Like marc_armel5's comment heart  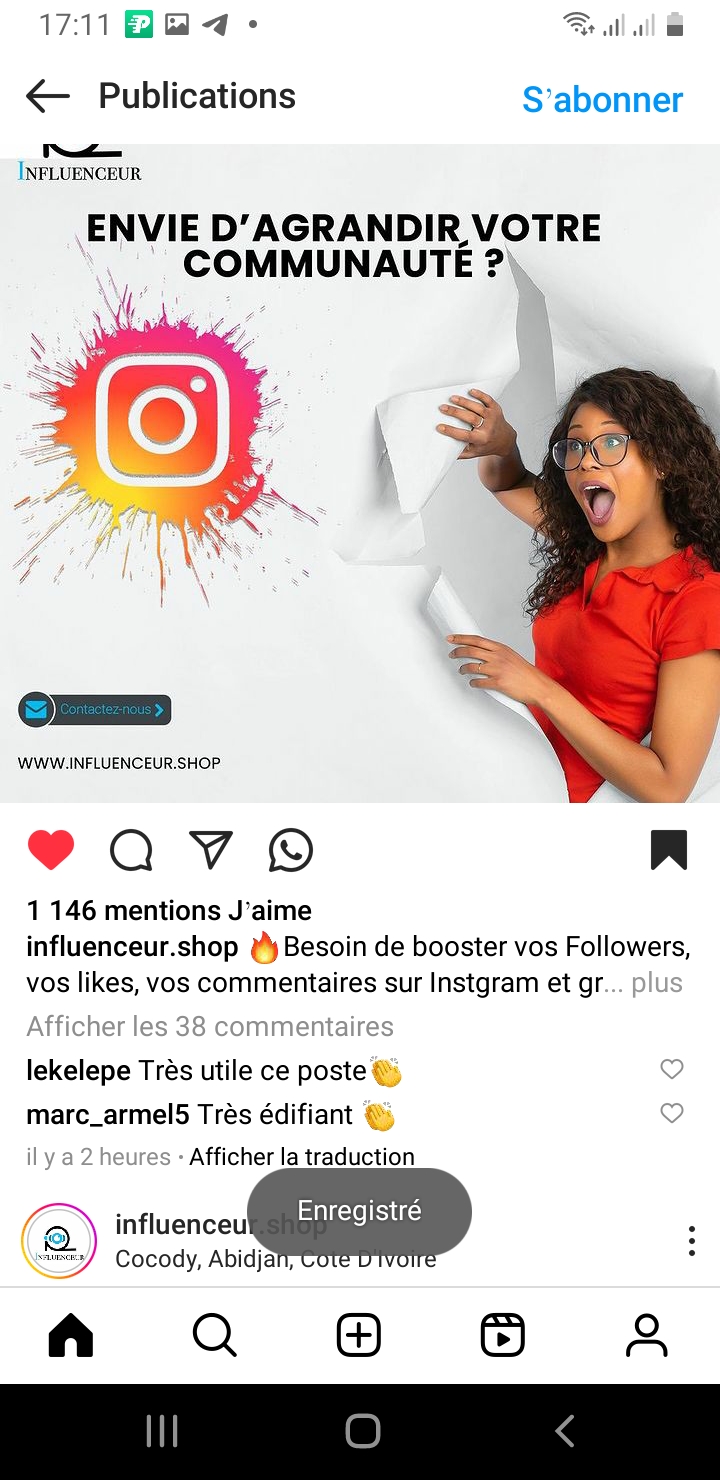click(x=672, y=1112)
